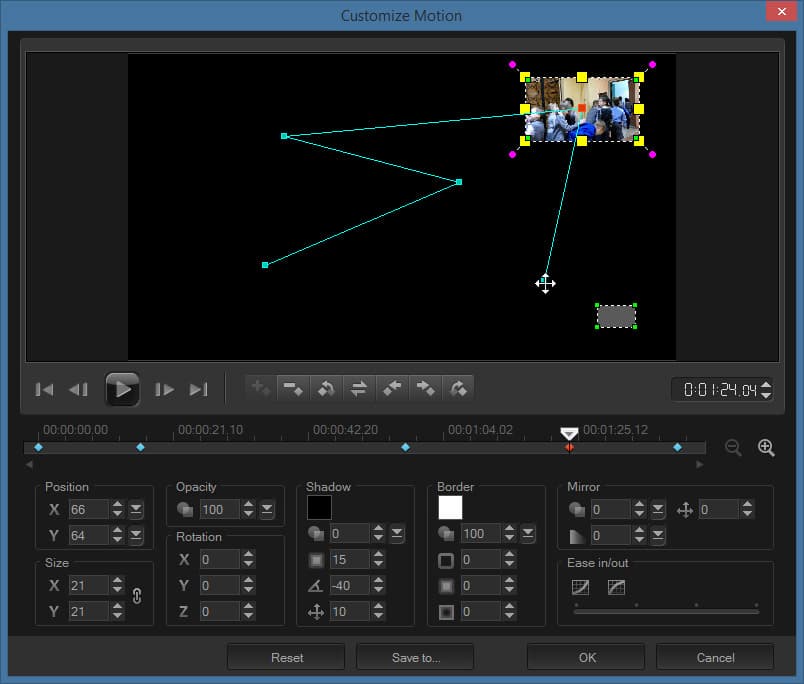This screenshot has height=684, width=804.
Task: Open the Border opacity slider dropdown
Action: pos(527,534)
